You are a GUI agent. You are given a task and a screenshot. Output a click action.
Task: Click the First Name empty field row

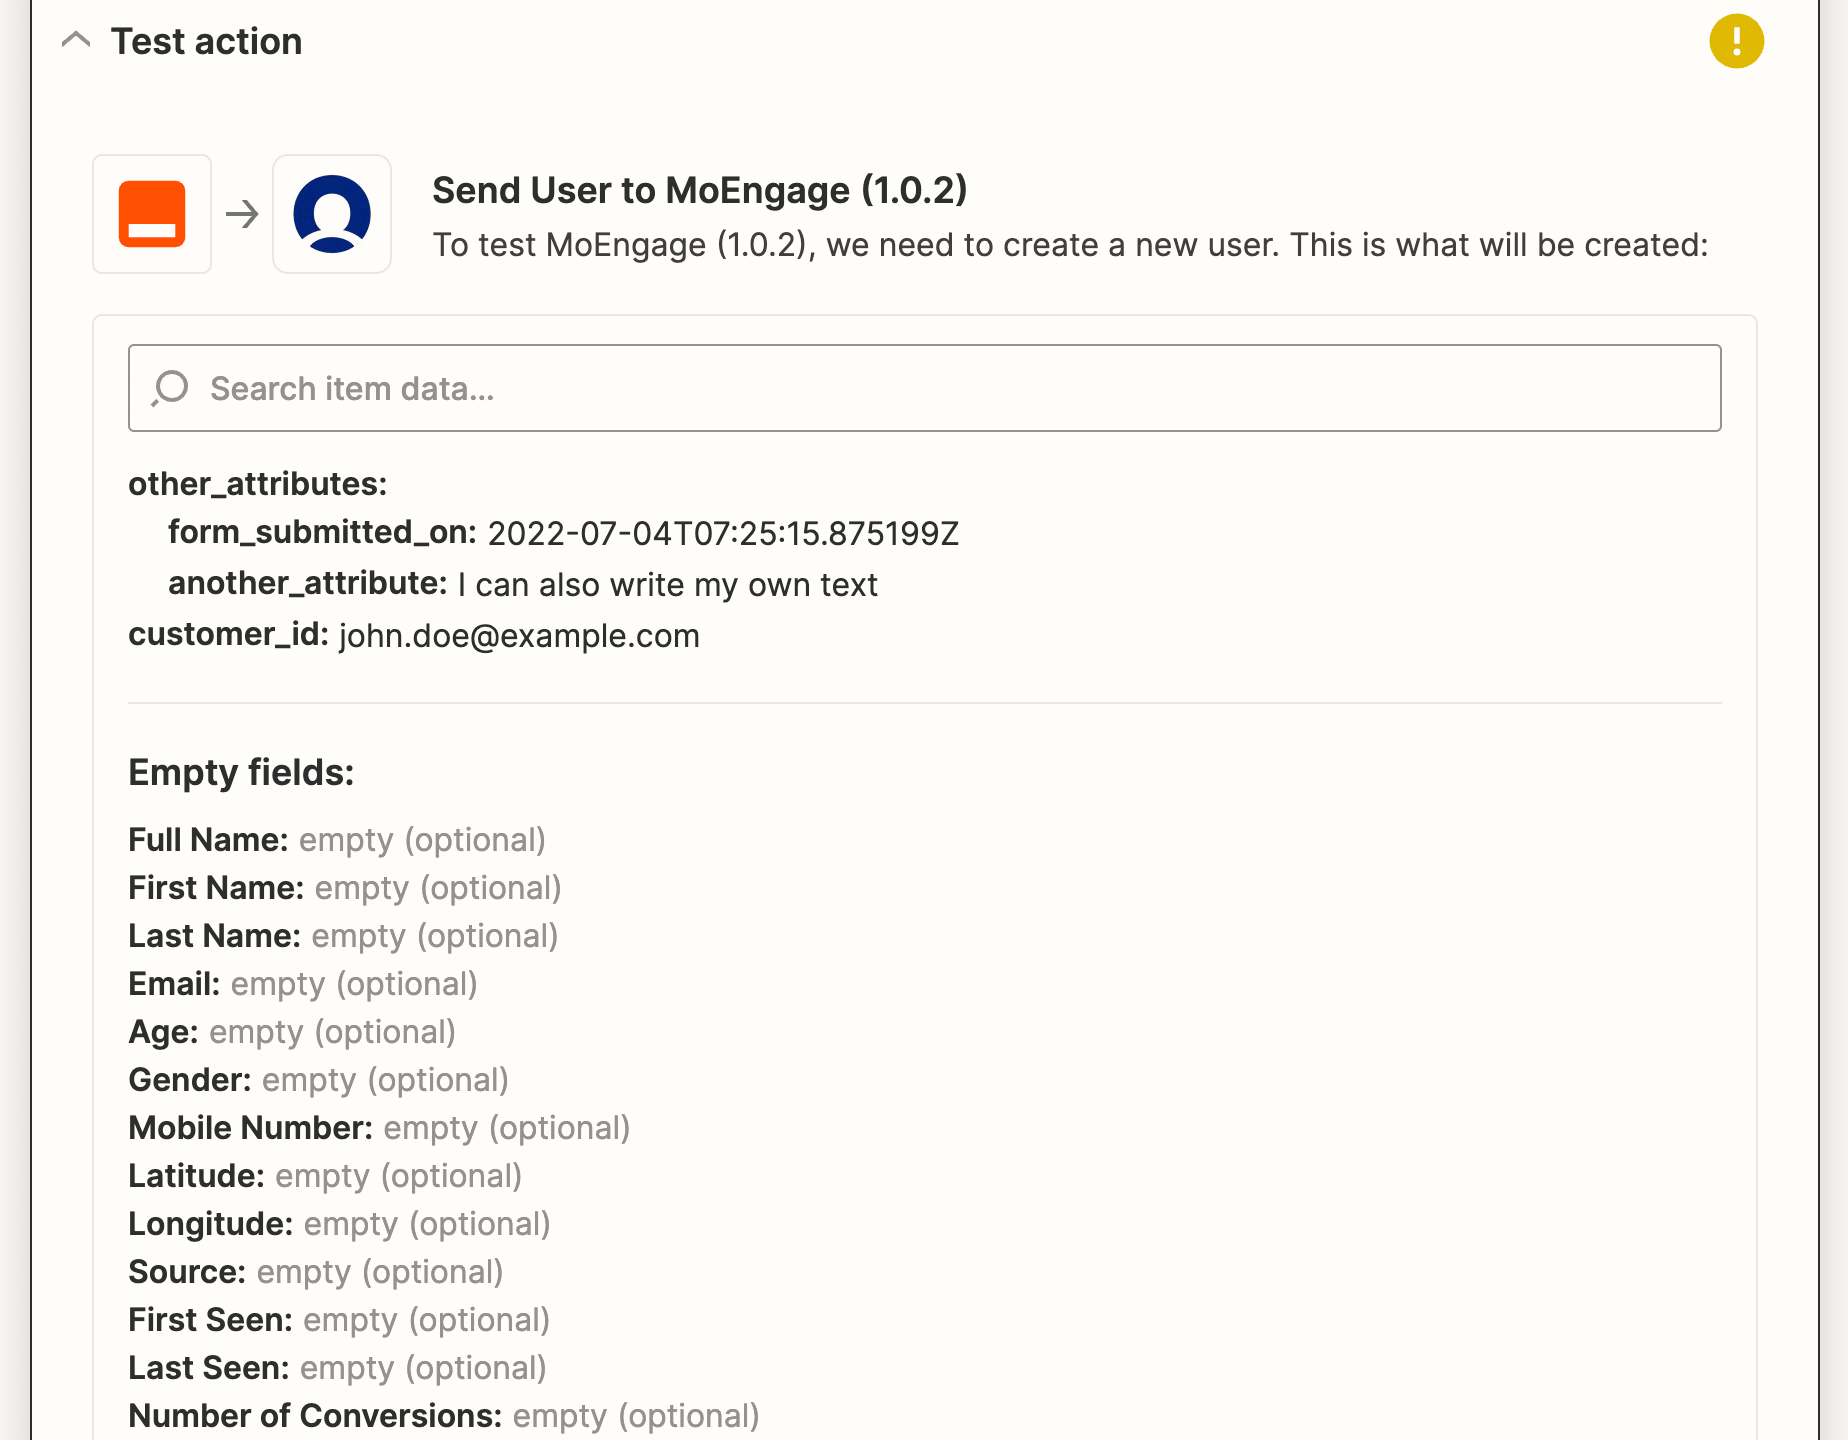(345, 888)
